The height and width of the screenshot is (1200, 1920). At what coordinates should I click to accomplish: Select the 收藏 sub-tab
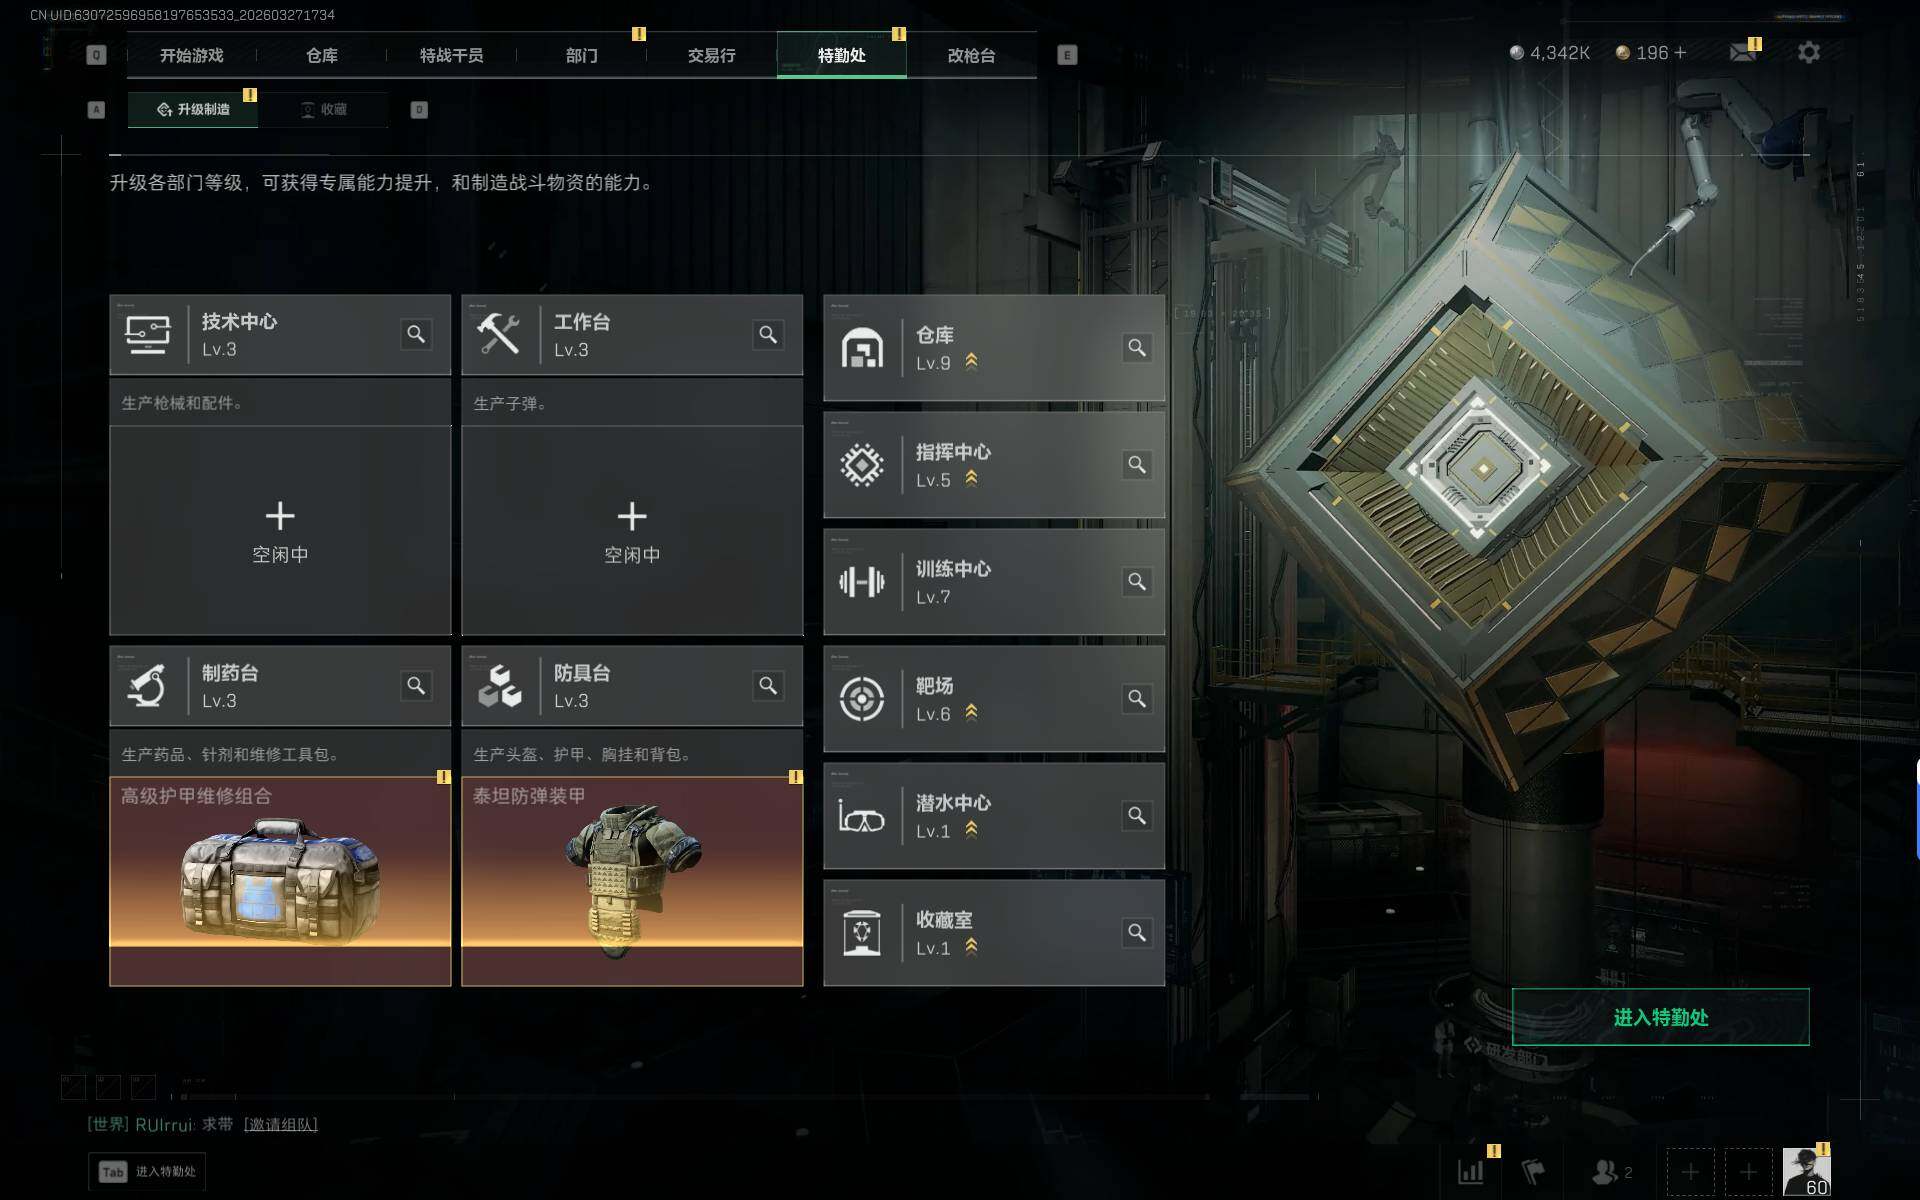323,109
